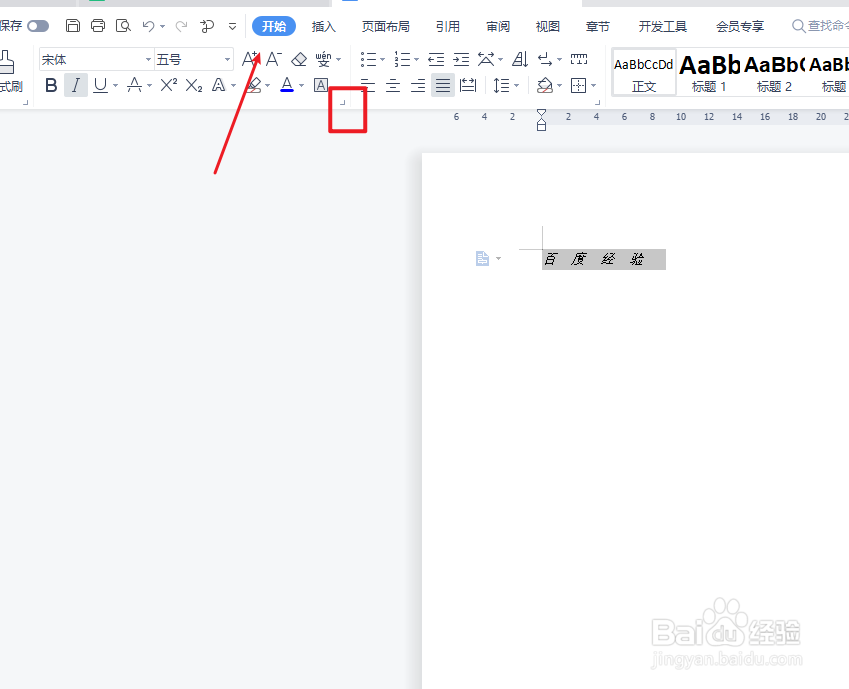The width and height of the screenshot is (849, 689).
Task: Expand highlight color dropdown arrow
Action: [267, 86]
